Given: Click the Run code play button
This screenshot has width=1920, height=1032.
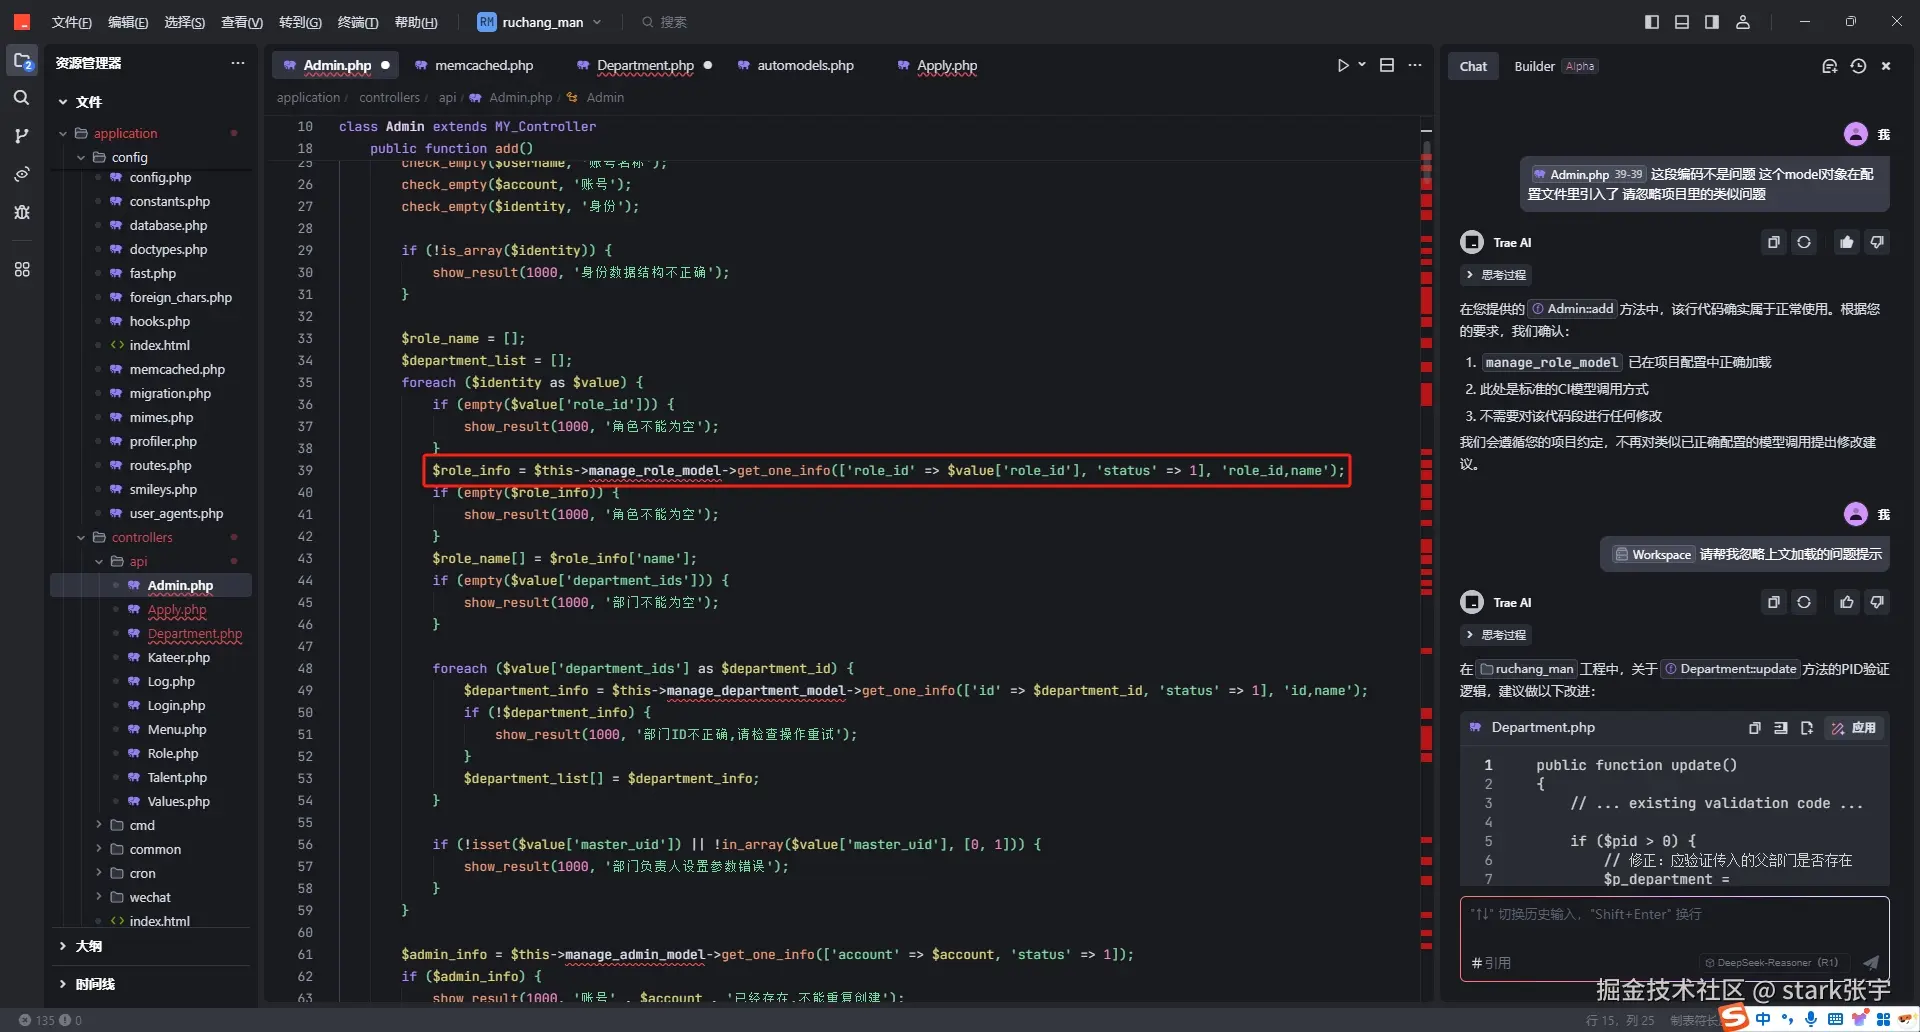Looking at the screenshot, I should click(x=1343, y=65).
